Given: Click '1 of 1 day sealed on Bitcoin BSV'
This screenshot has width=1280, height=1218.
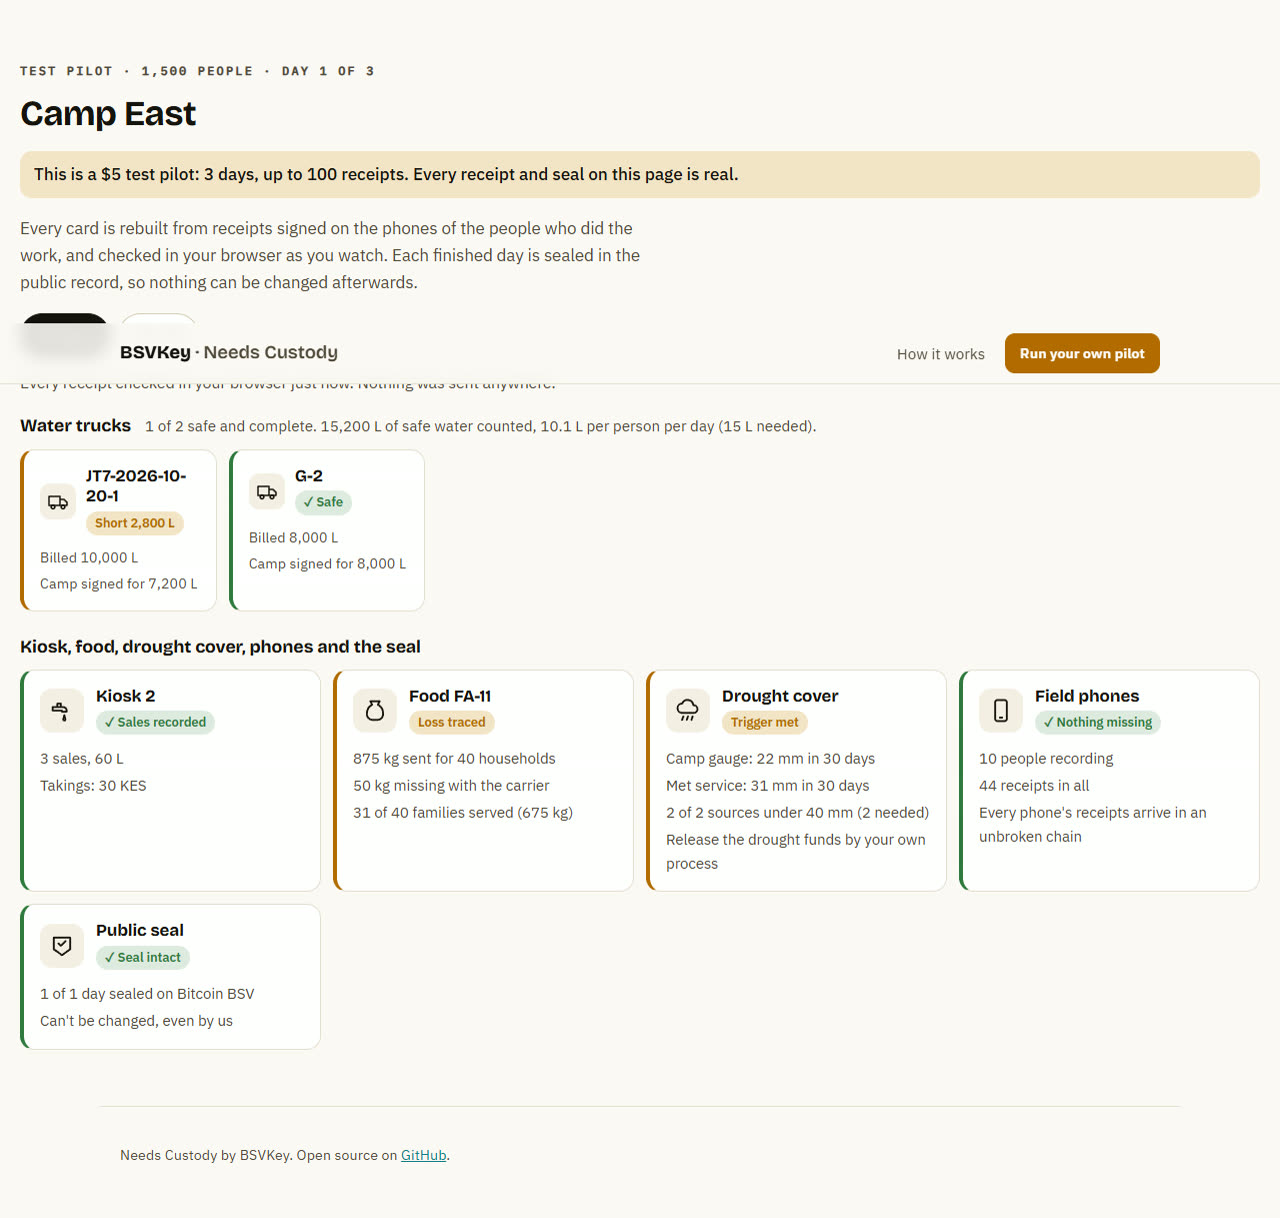Looking at the screenshot, I should (x=147, y=994).
